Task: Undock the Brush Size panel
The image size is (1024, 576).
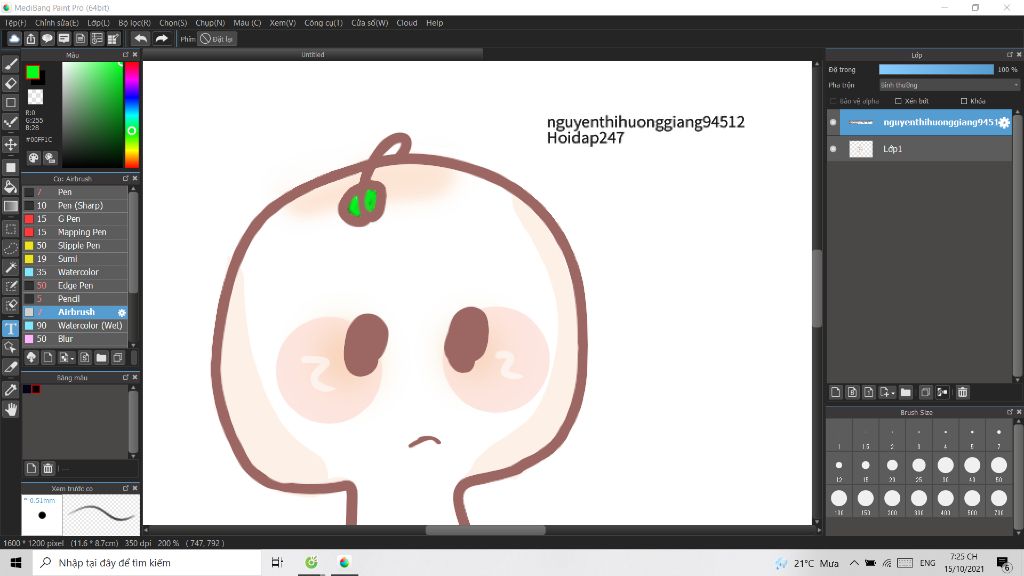Action: (1010, 412)
